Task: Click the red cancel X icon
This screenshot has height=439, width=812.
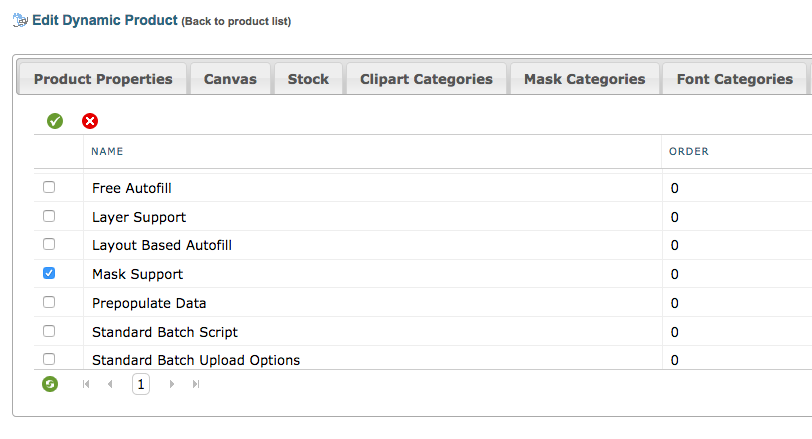Action: (x=90, y=121)
